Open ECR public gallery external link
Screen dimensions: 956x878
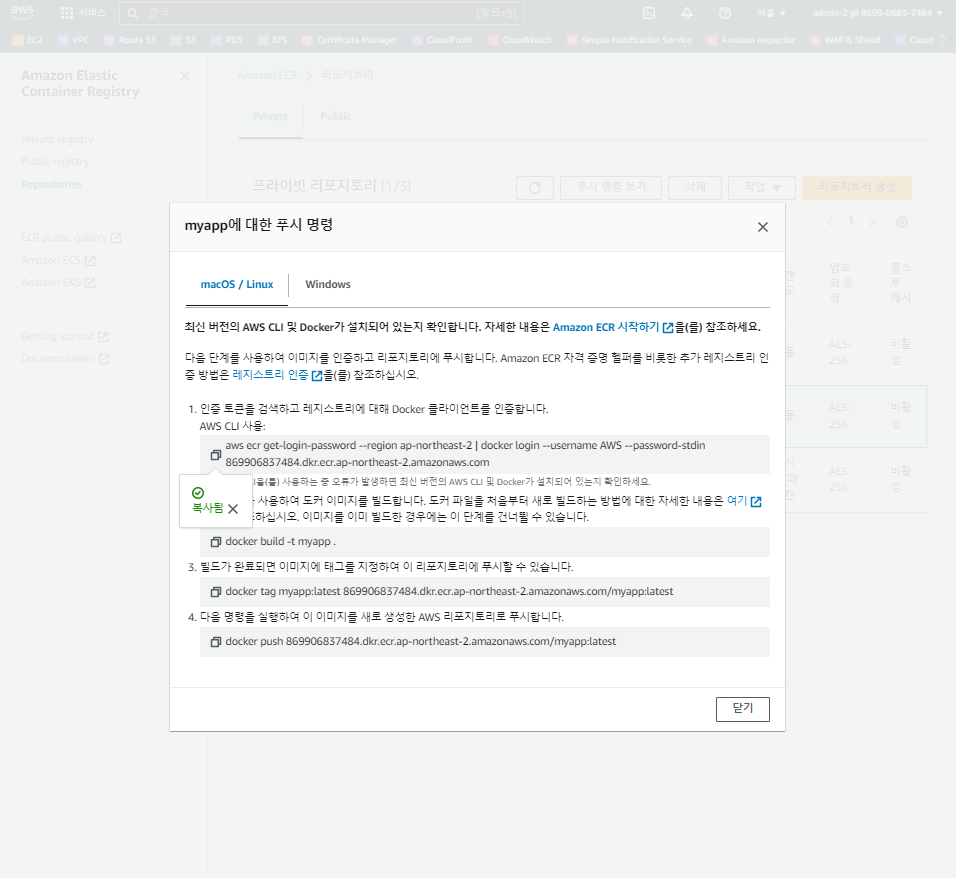pyautogui.click(x=71, y=237)
